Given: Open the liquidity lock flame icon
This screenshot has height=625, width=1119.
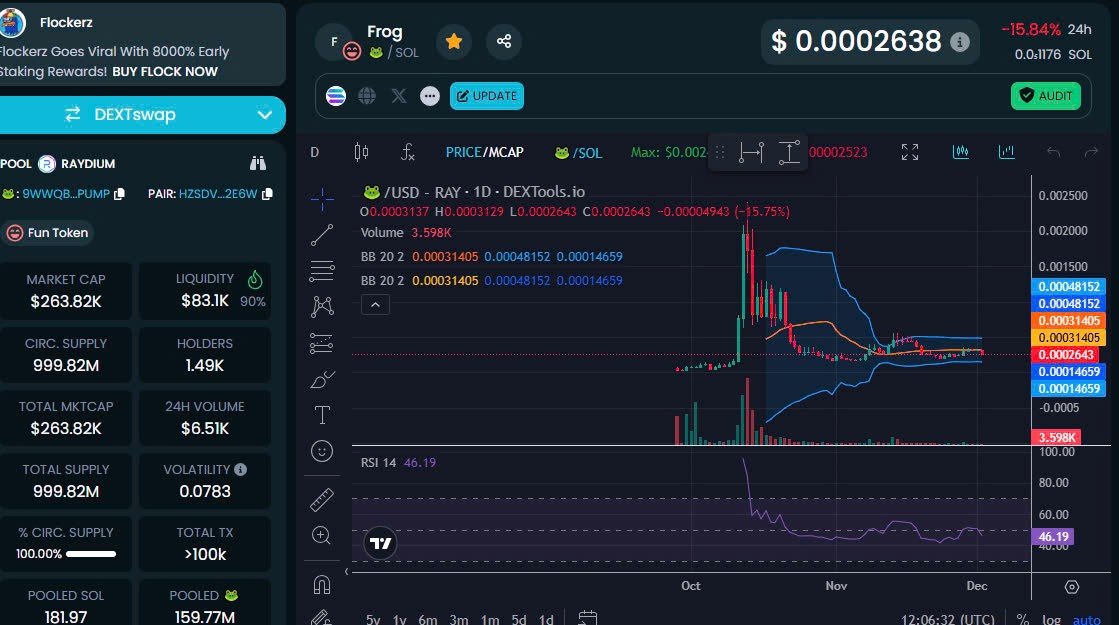Looking at the screenshot, I should 255,279.
